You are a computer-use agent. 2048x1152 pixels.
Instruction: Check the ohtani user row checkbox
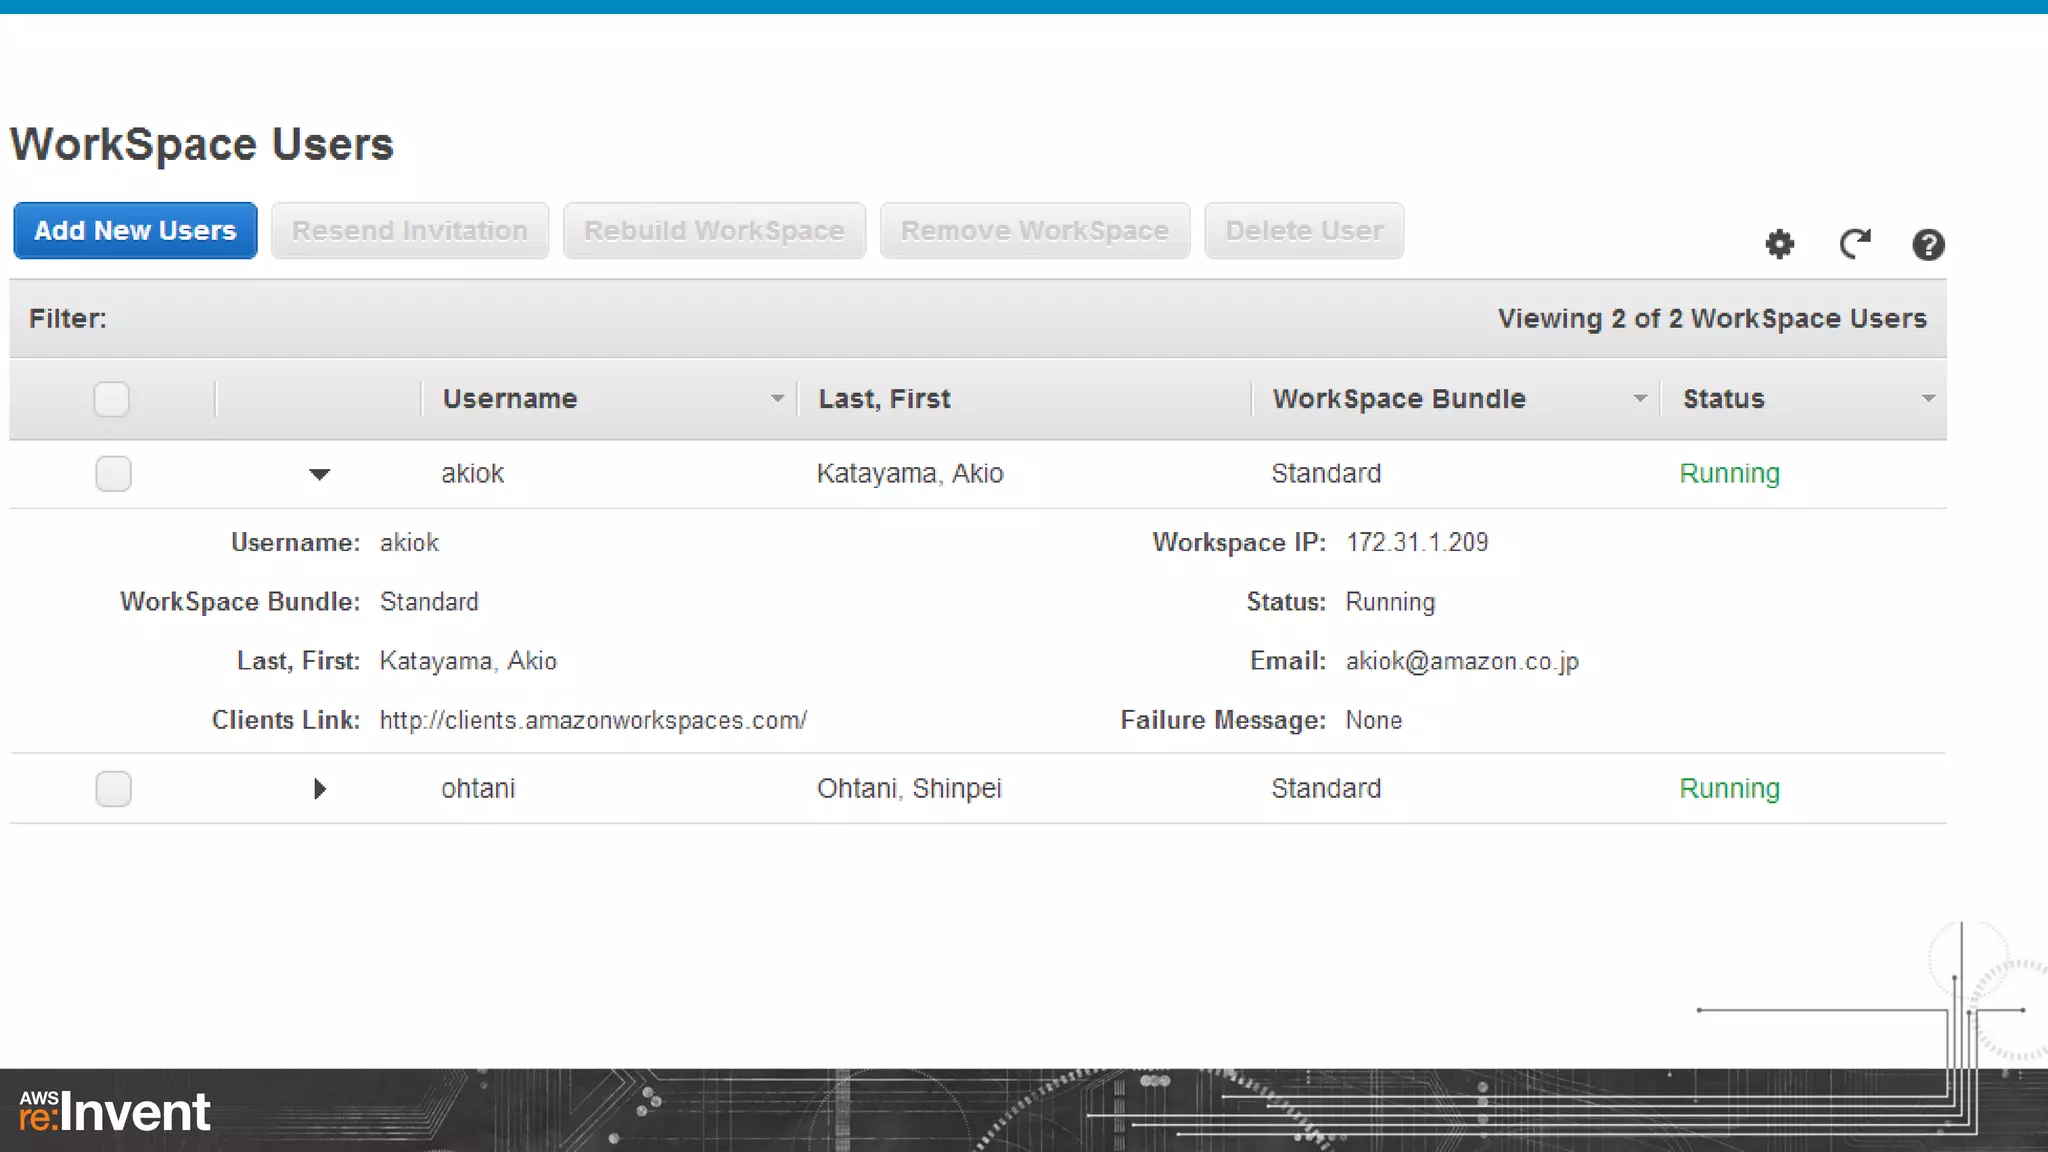(113, 789)
